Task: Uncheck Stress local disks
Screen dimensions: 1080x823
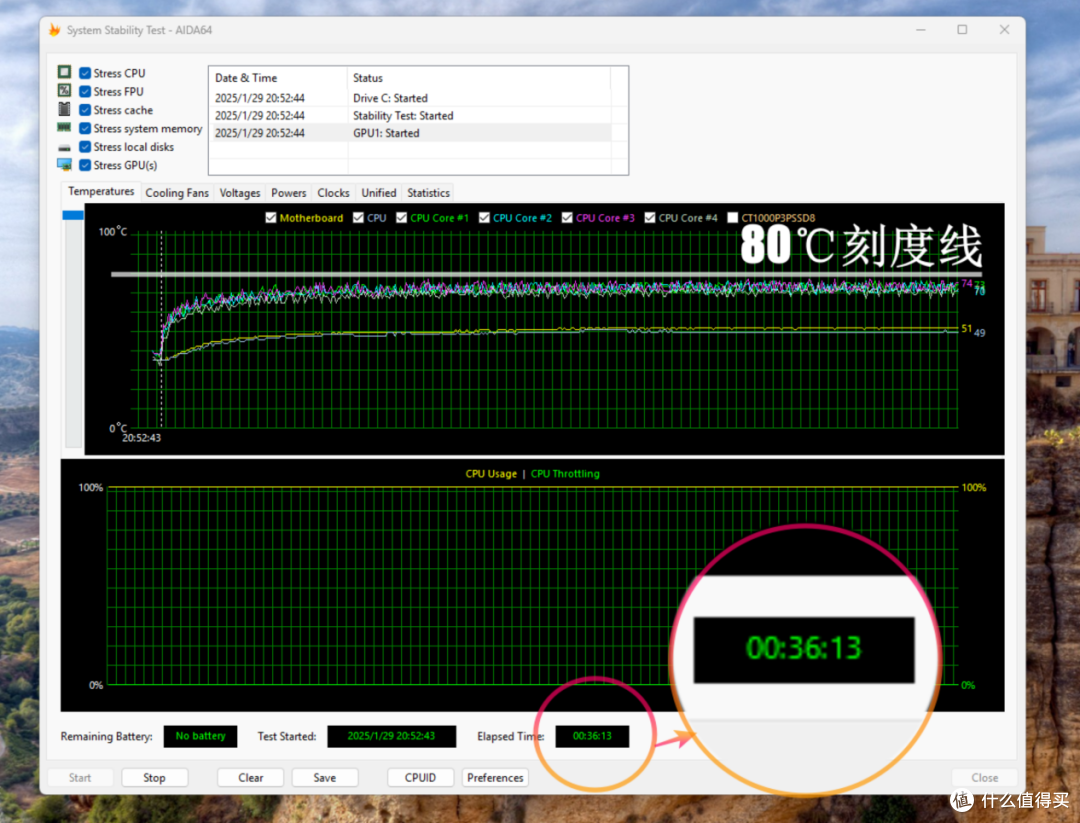Action: coord(85,147)
